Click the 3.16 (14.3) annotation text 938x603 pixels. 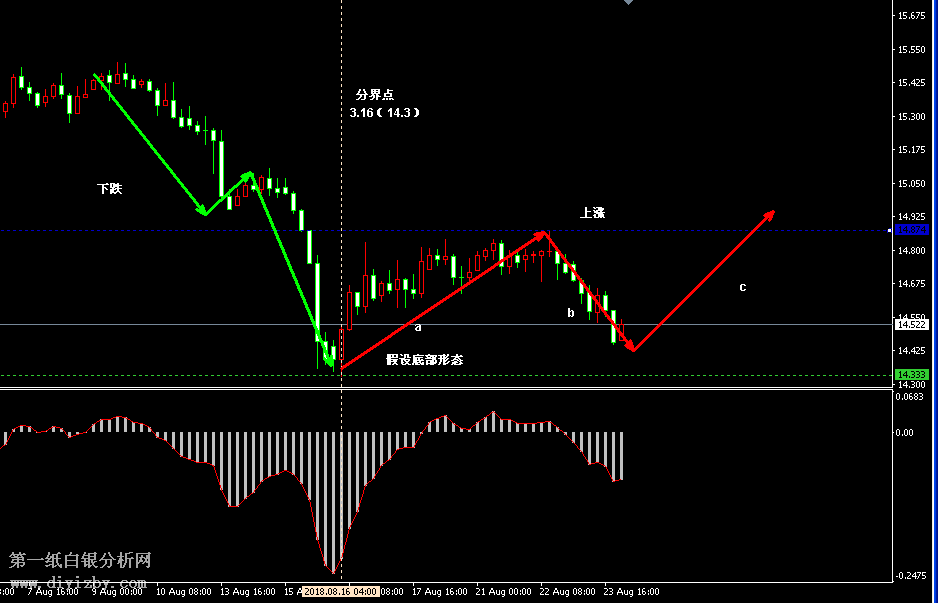384,113
